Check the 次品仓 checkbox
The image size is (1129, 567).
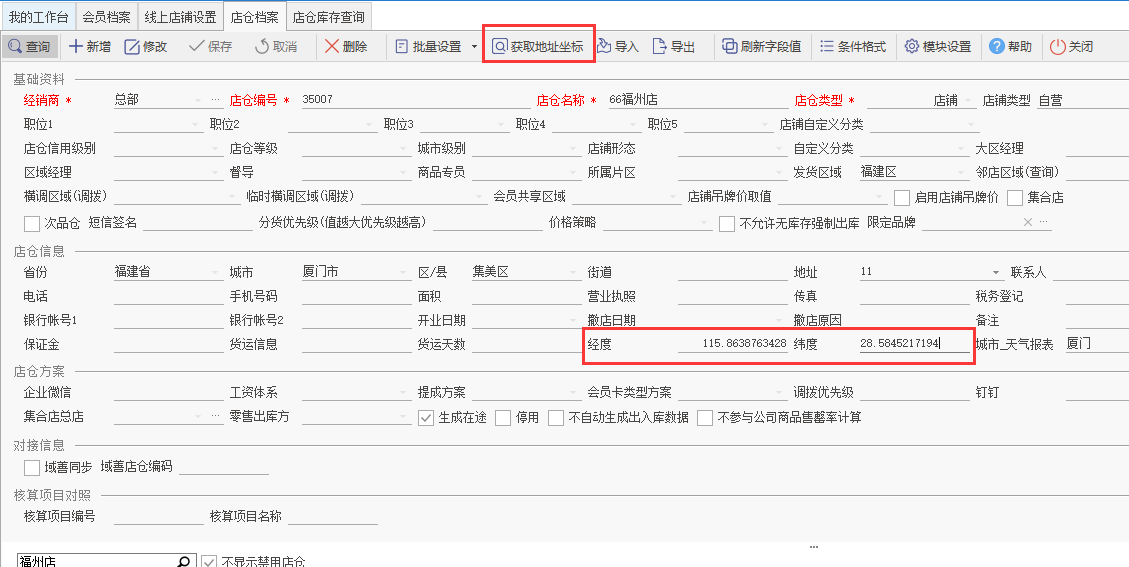coord(32,223)
